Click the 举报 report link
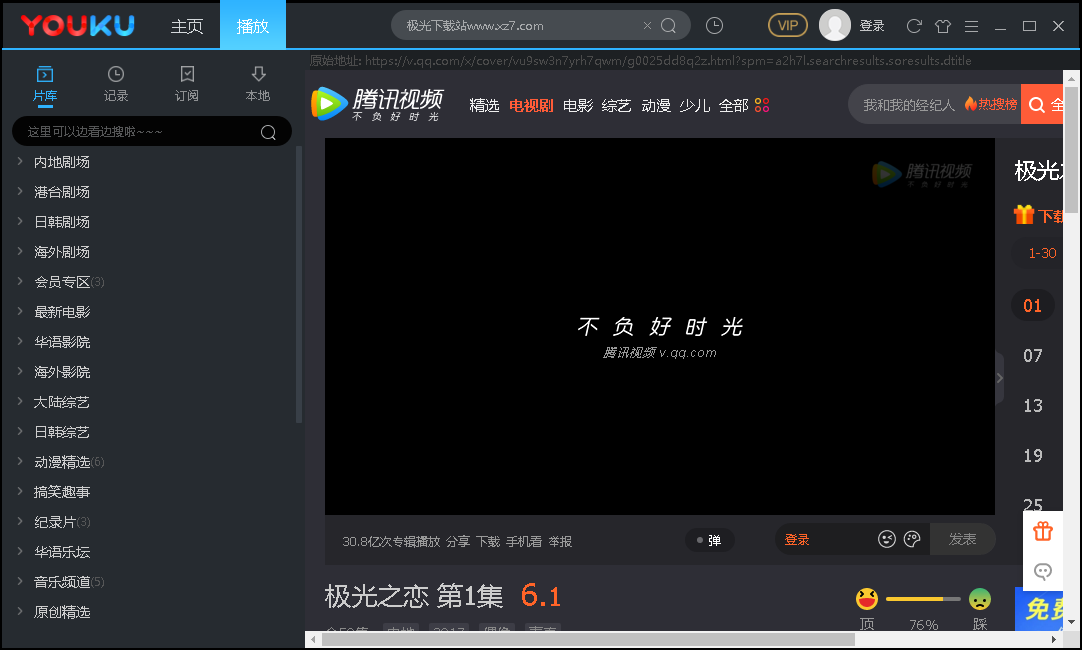This screenshot has height=650, width=1082. pos(560,542)
